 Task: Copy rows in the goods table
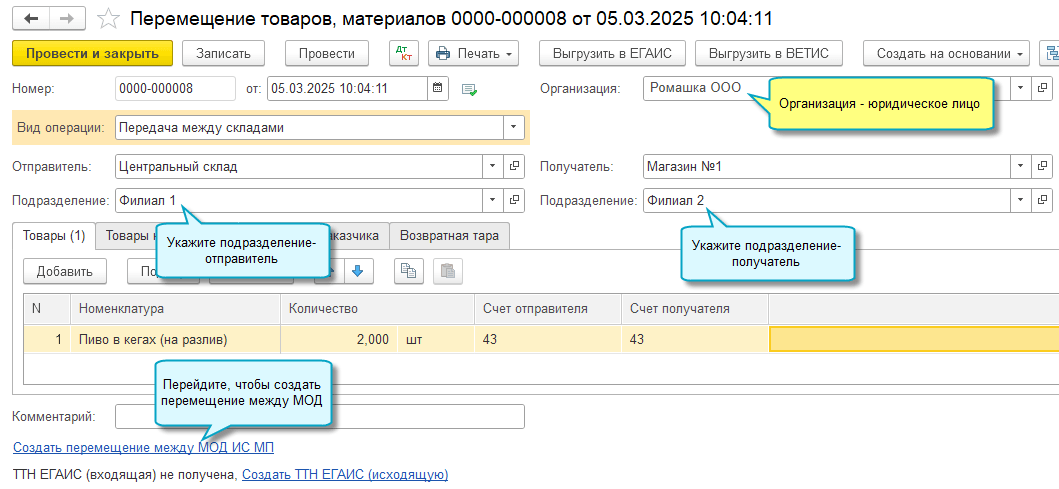[408, 270]
